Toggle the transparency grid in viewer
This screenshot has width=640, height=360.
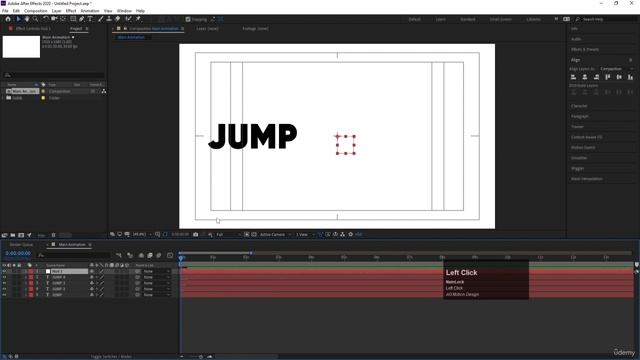click(254, 234)
